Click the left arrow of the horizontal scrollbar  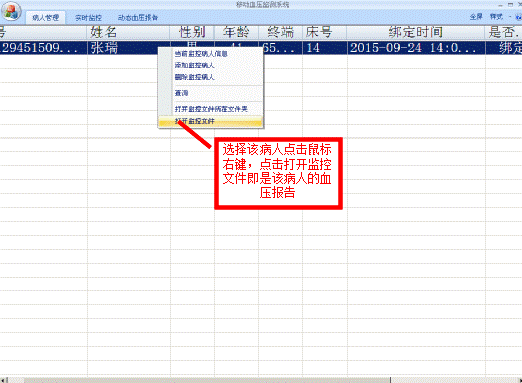[3, 380]
